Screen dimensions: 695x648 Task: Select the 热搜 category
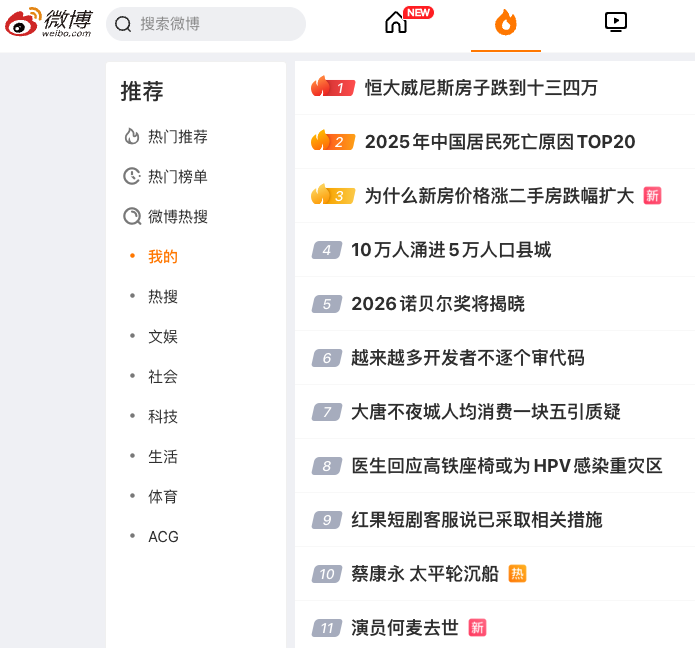point(163,297)
